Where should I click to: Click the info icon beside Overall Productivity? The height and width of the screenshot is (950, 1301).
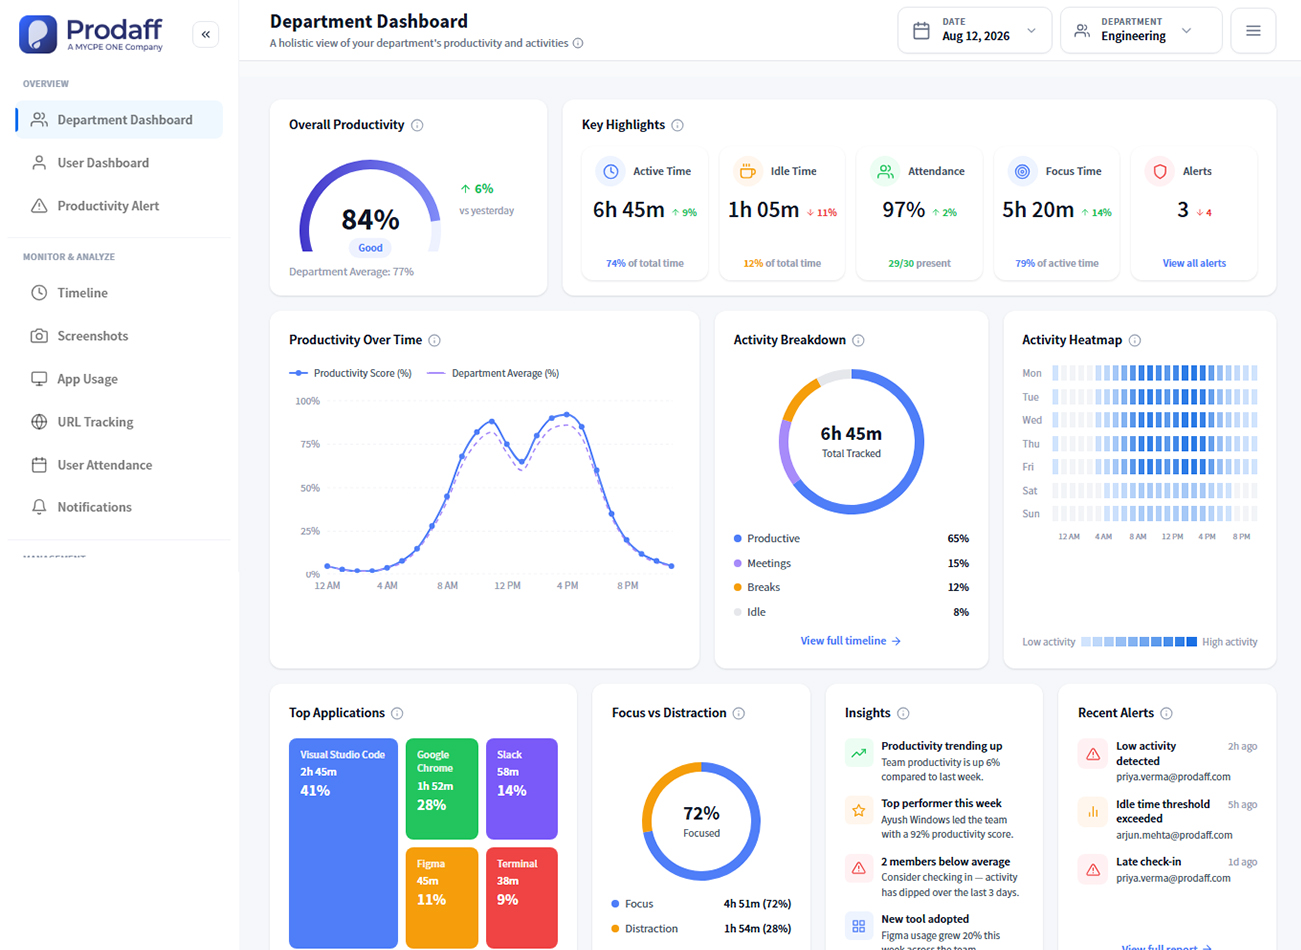417,125
